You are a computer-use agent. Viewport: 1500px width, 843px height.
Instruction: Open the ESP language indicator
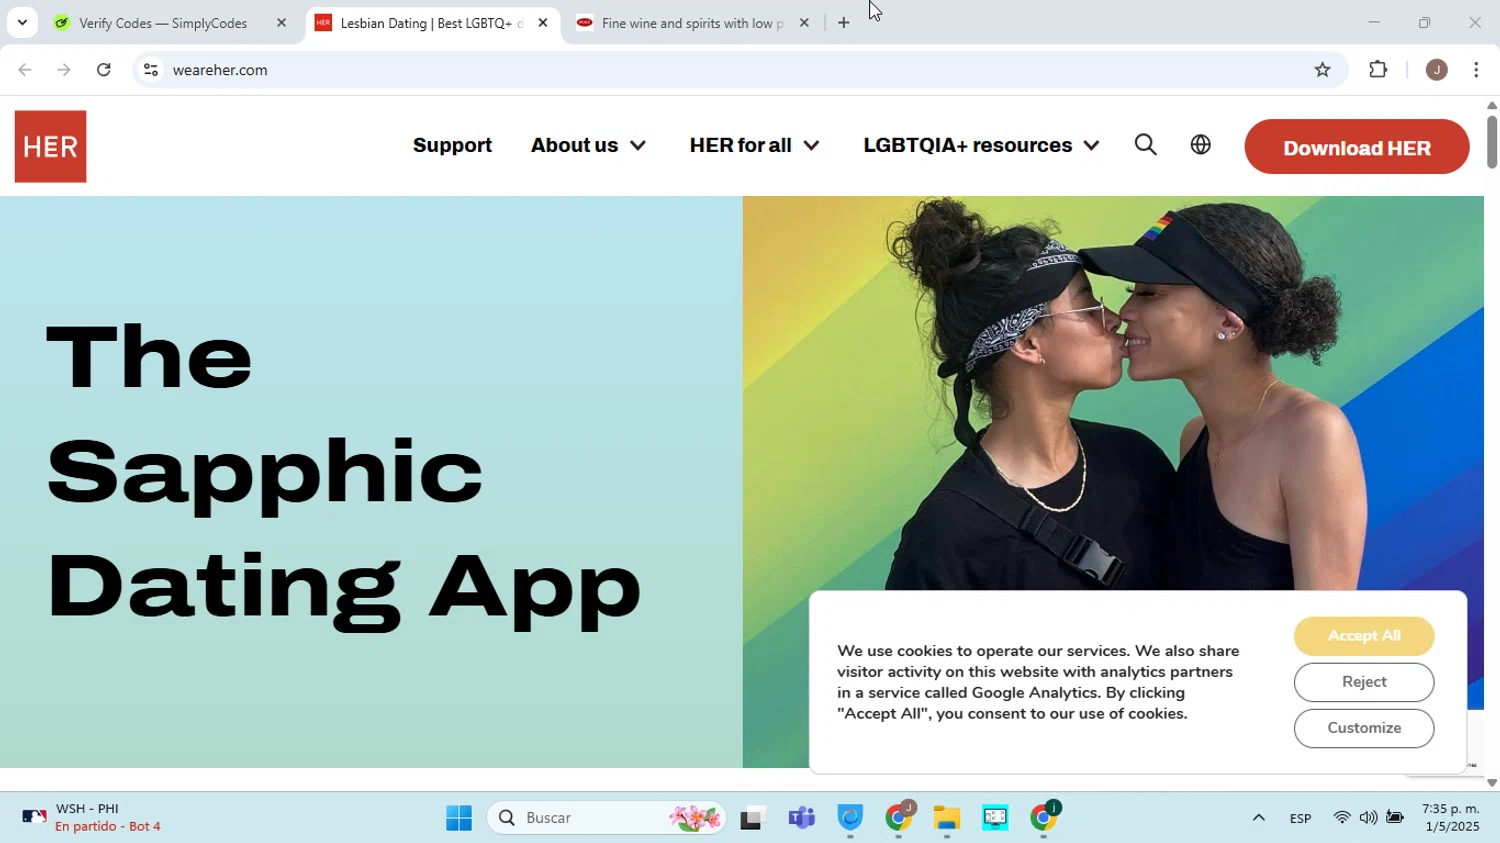point(1300,818)
